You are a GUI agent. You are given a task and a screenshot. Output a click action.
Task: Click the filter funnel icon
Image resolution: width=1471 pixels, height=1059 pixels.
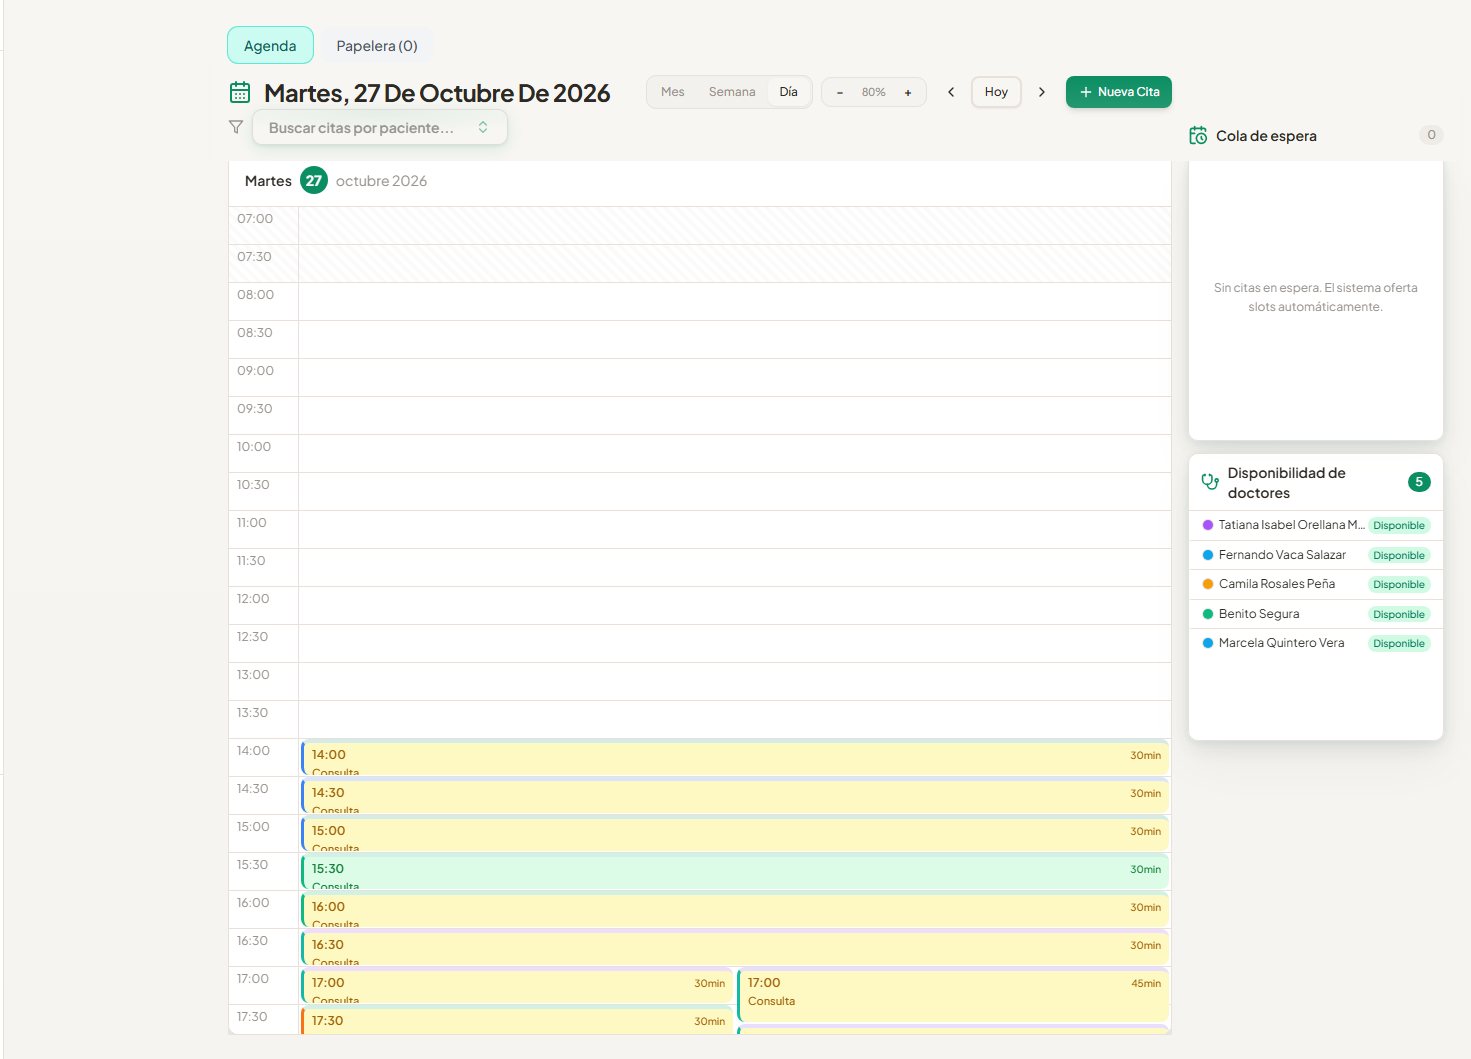(236, 127)
